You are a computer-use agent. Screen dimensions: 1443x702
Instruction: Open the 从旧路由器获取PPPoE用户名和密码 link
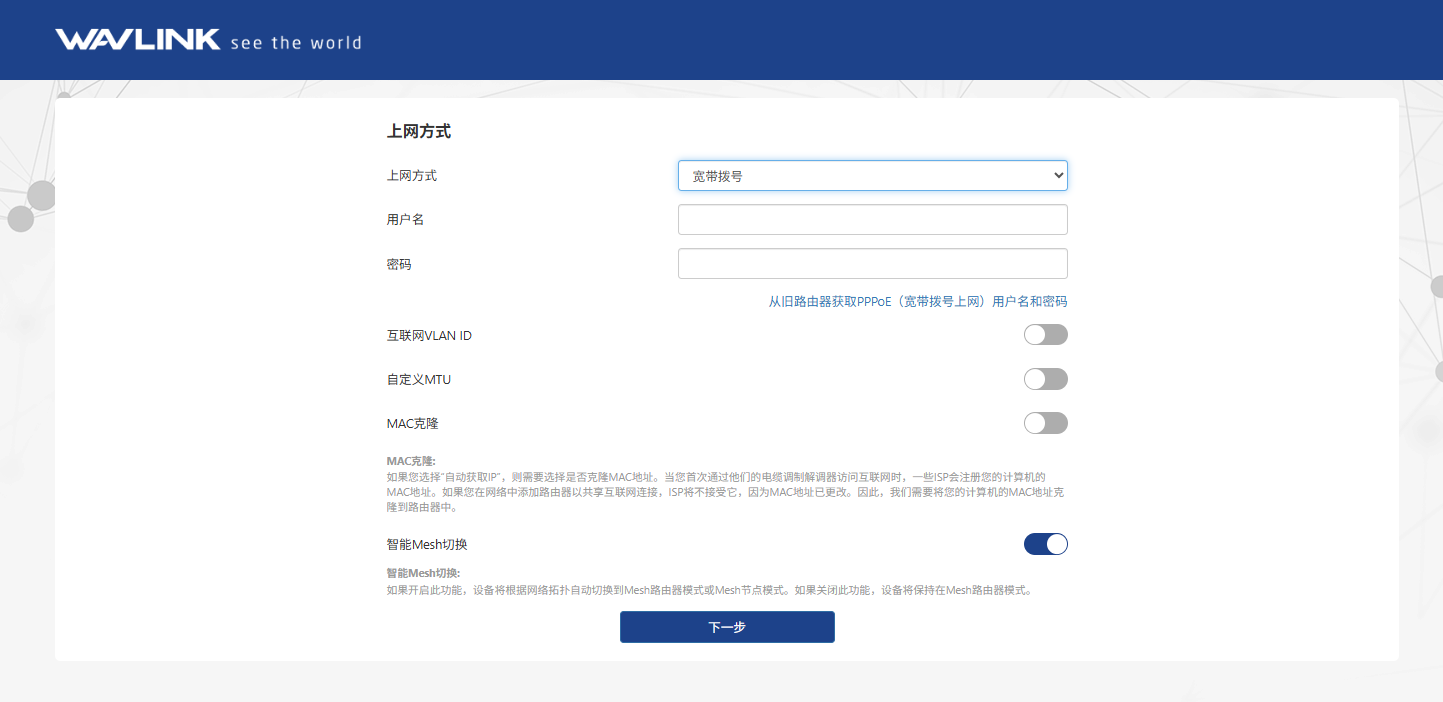(917, 302)
